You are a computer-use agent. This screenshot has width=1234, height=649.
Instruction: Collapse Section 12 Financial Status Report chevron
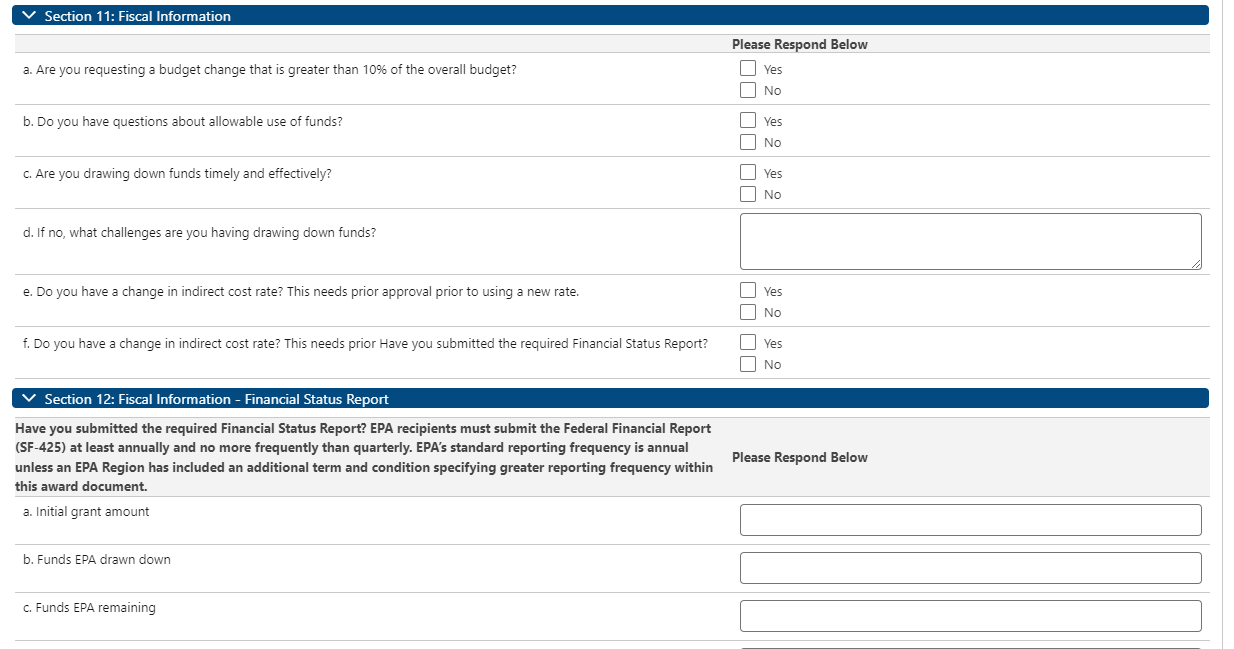click(x=29, y=399)
